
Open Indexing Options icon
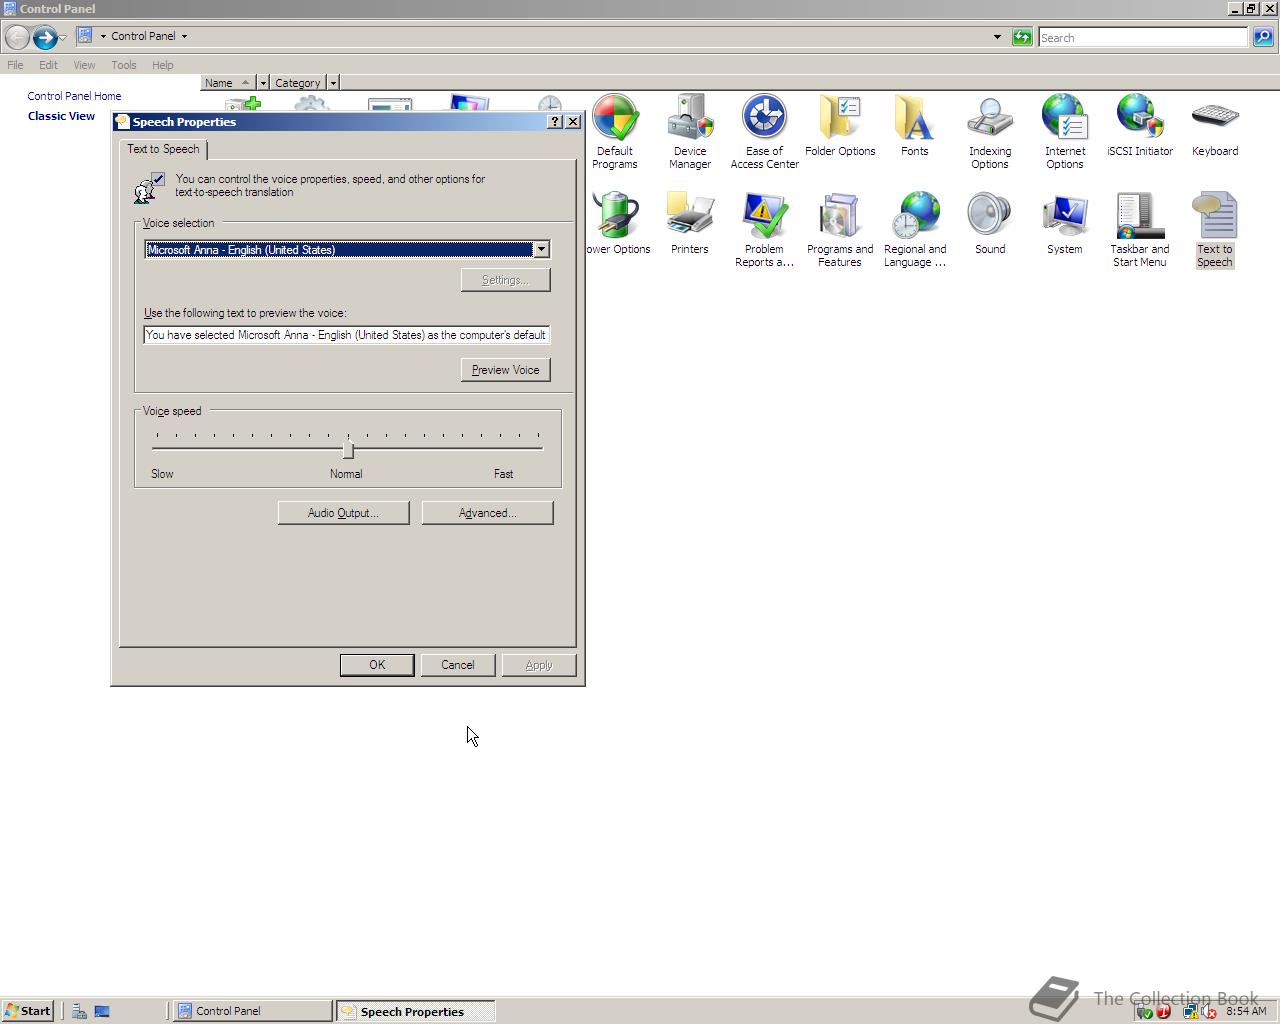[x=990, y=131]
